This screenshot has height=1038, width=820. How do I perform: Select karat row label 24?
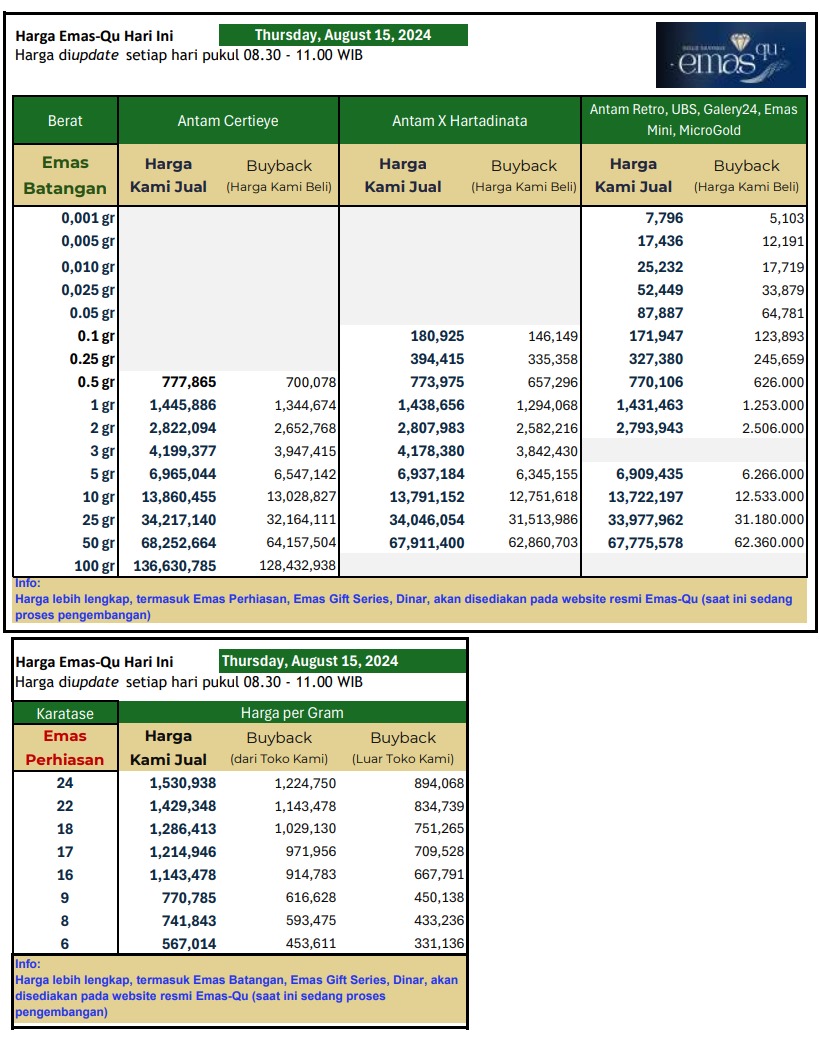[65, 783]
